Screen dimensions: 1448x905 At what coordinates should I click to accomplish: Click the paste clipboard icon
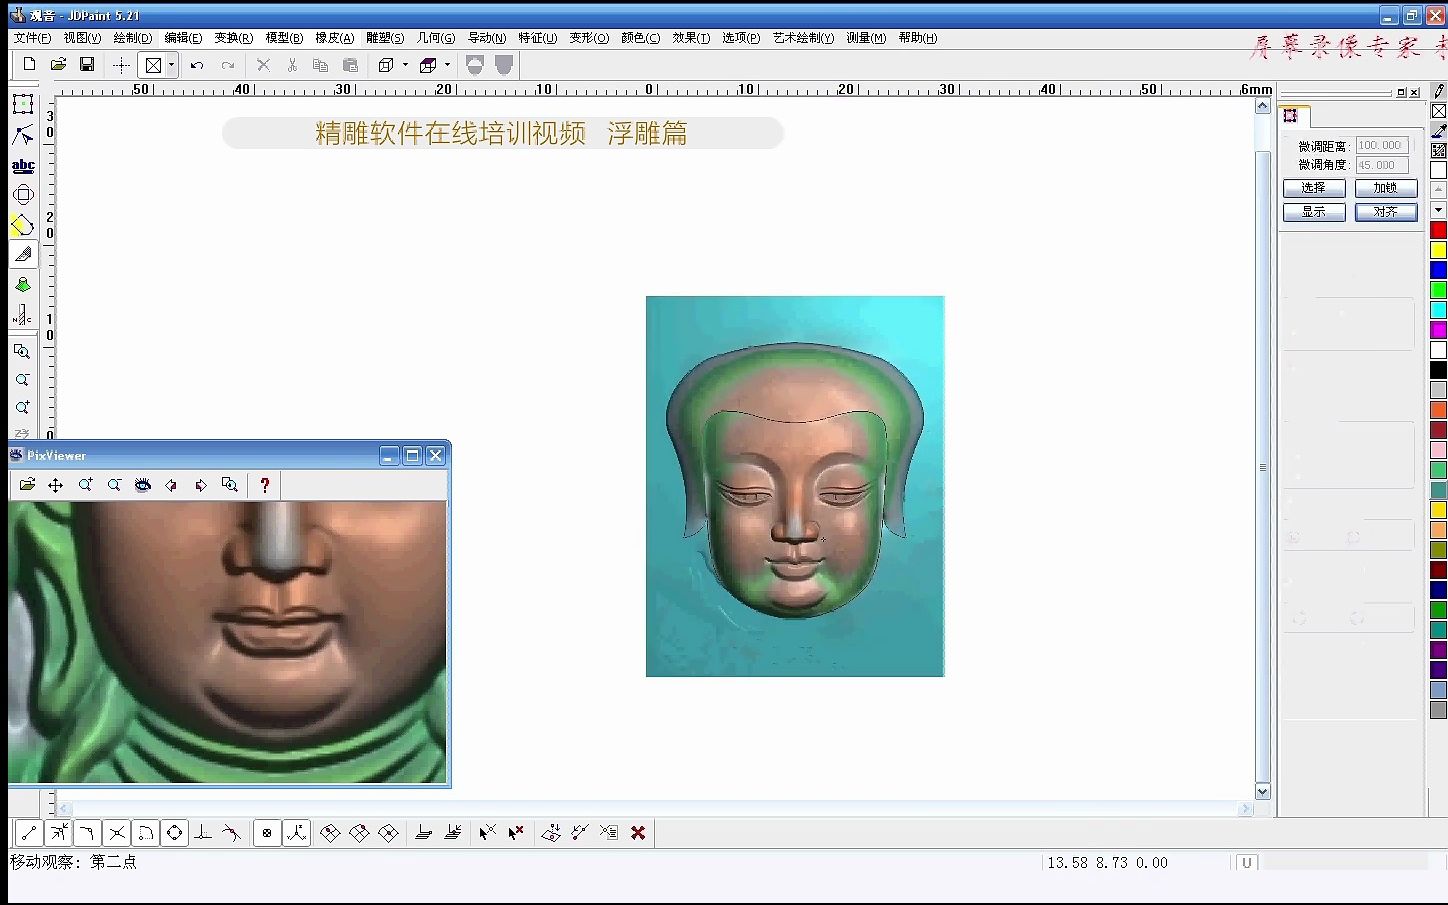[350, 65]
